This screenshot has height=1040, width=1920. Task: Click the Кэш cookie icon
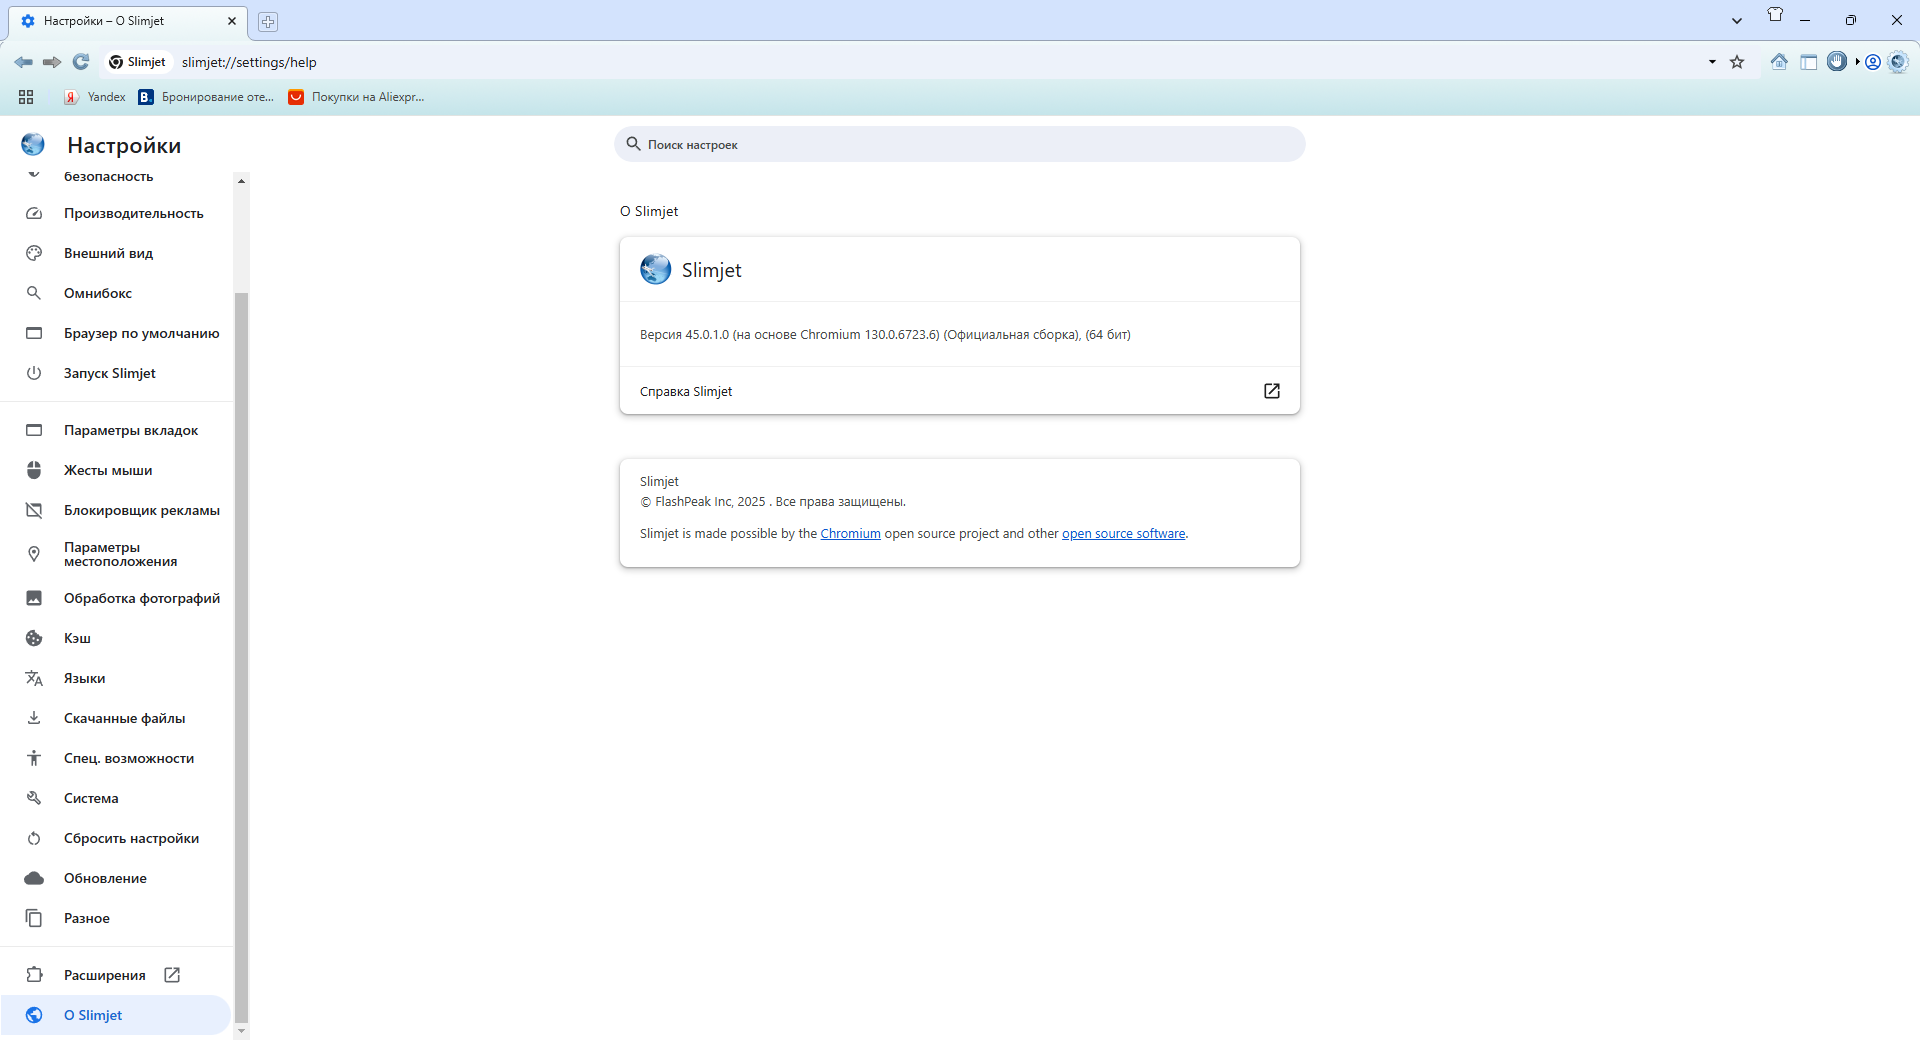tap(34, 638)
